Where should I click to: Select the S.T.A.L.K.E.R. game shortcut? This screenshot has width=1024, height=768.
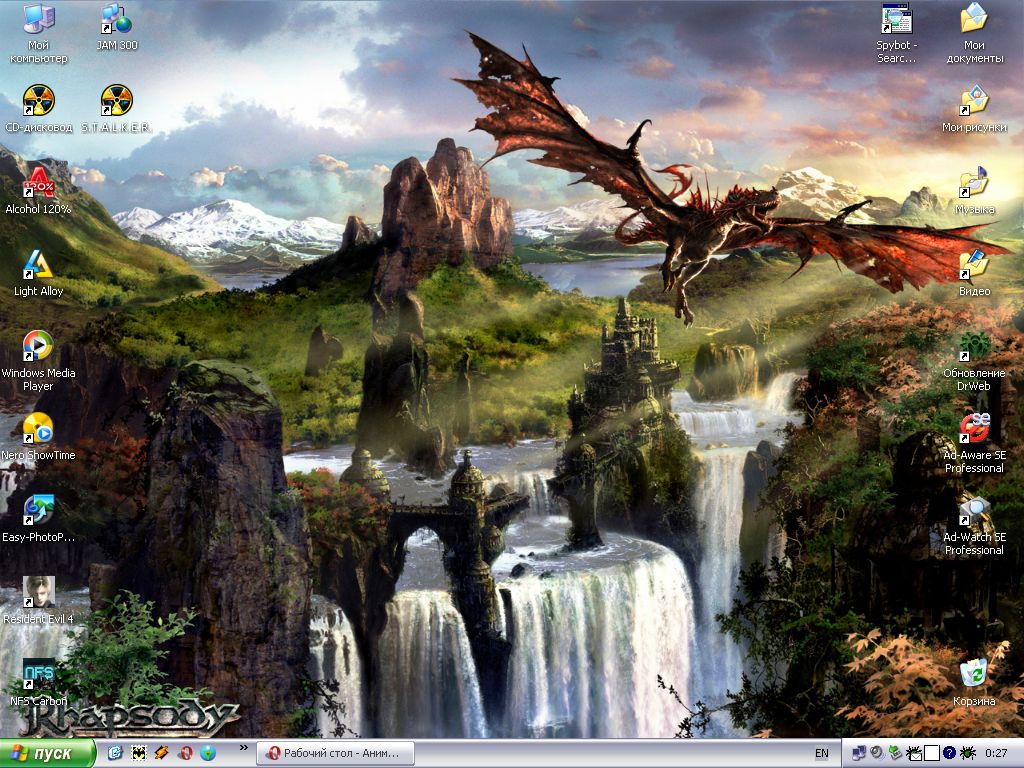[x=117, y=109]
